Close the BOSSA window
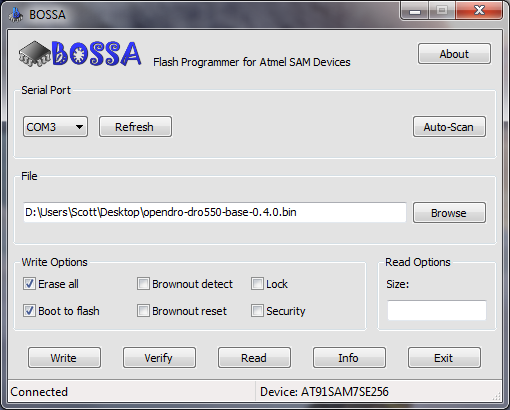 [479, 11]
